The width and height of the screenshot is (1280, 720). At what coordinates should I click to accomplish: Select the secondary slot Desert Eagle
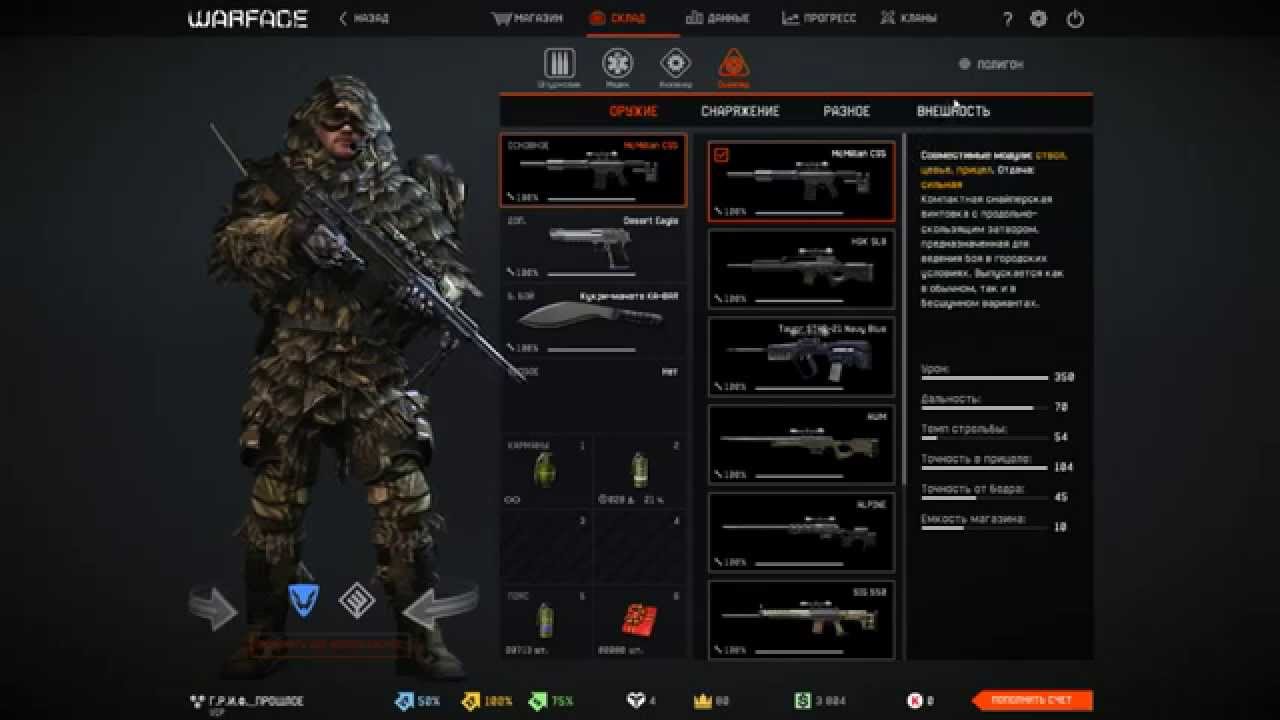594,246
